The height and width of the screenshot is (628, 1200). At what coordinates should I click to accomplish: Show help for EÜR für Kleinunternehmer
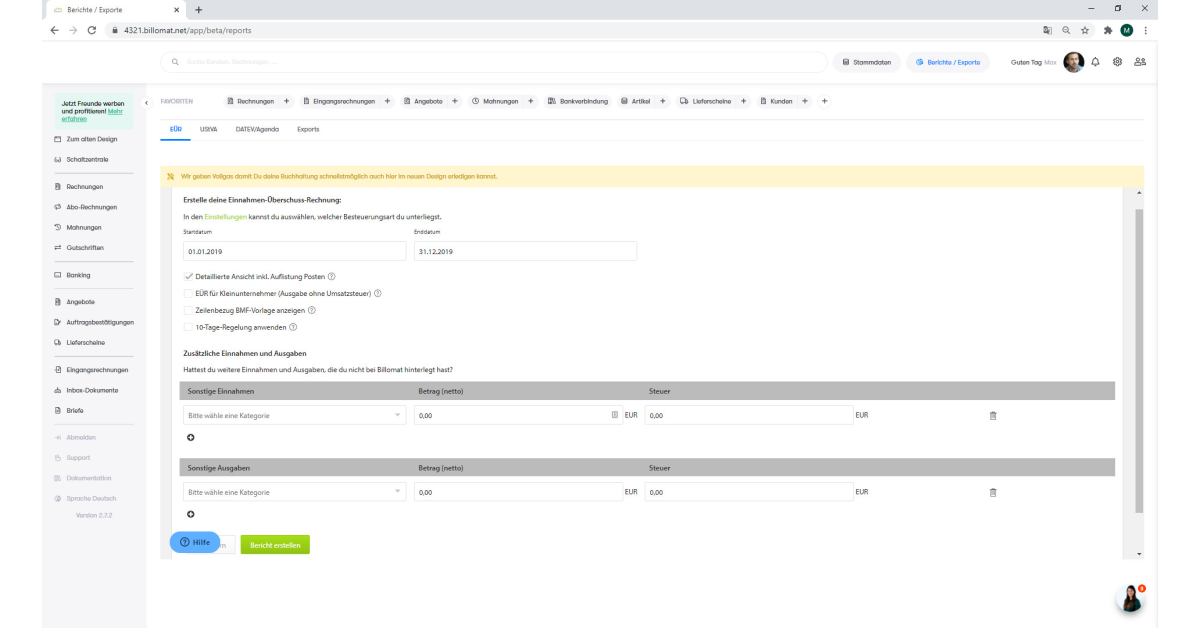coord(378,293)
